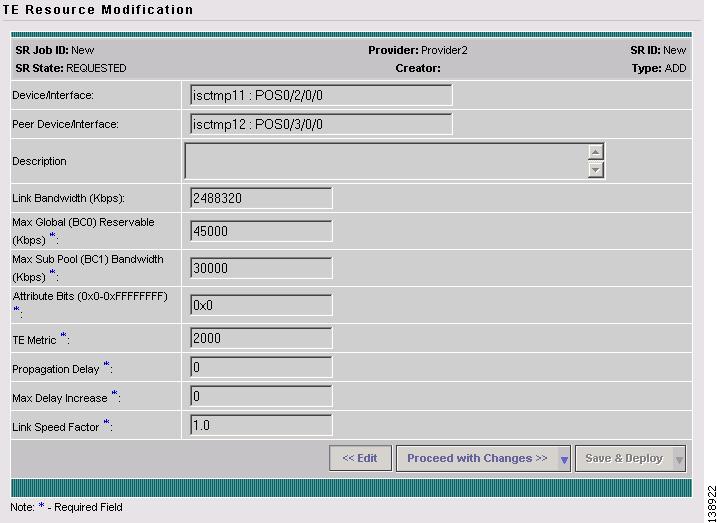Click the << Edit button
Image resolution: width=717 pixels, height=523 pixels.
click(x=360, y=458)
